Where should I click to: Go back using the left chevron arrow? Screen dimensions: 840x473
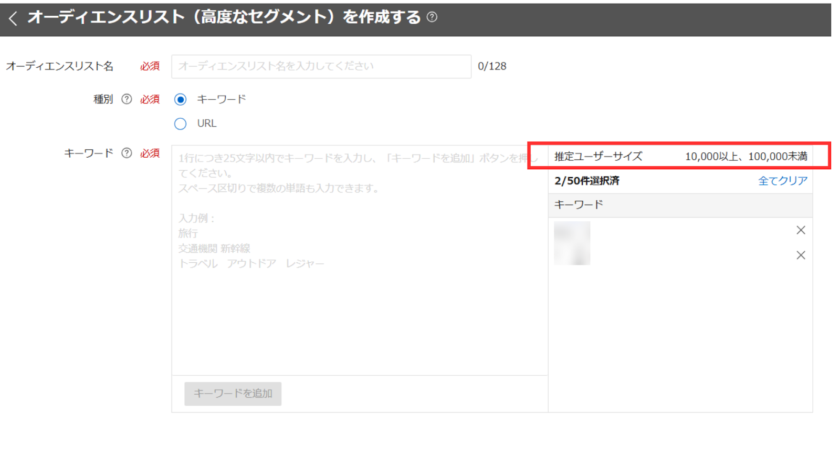(x=13, y=18)
